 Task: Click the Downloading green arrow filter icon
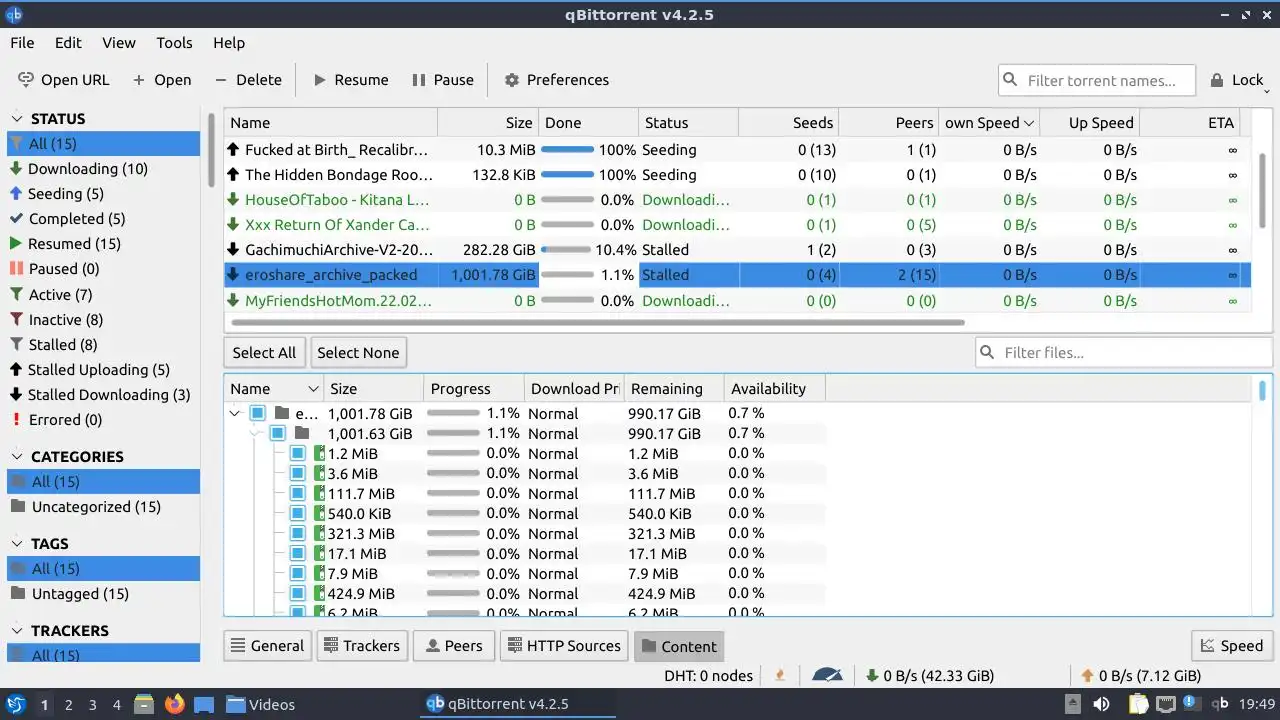coord(16,169)
